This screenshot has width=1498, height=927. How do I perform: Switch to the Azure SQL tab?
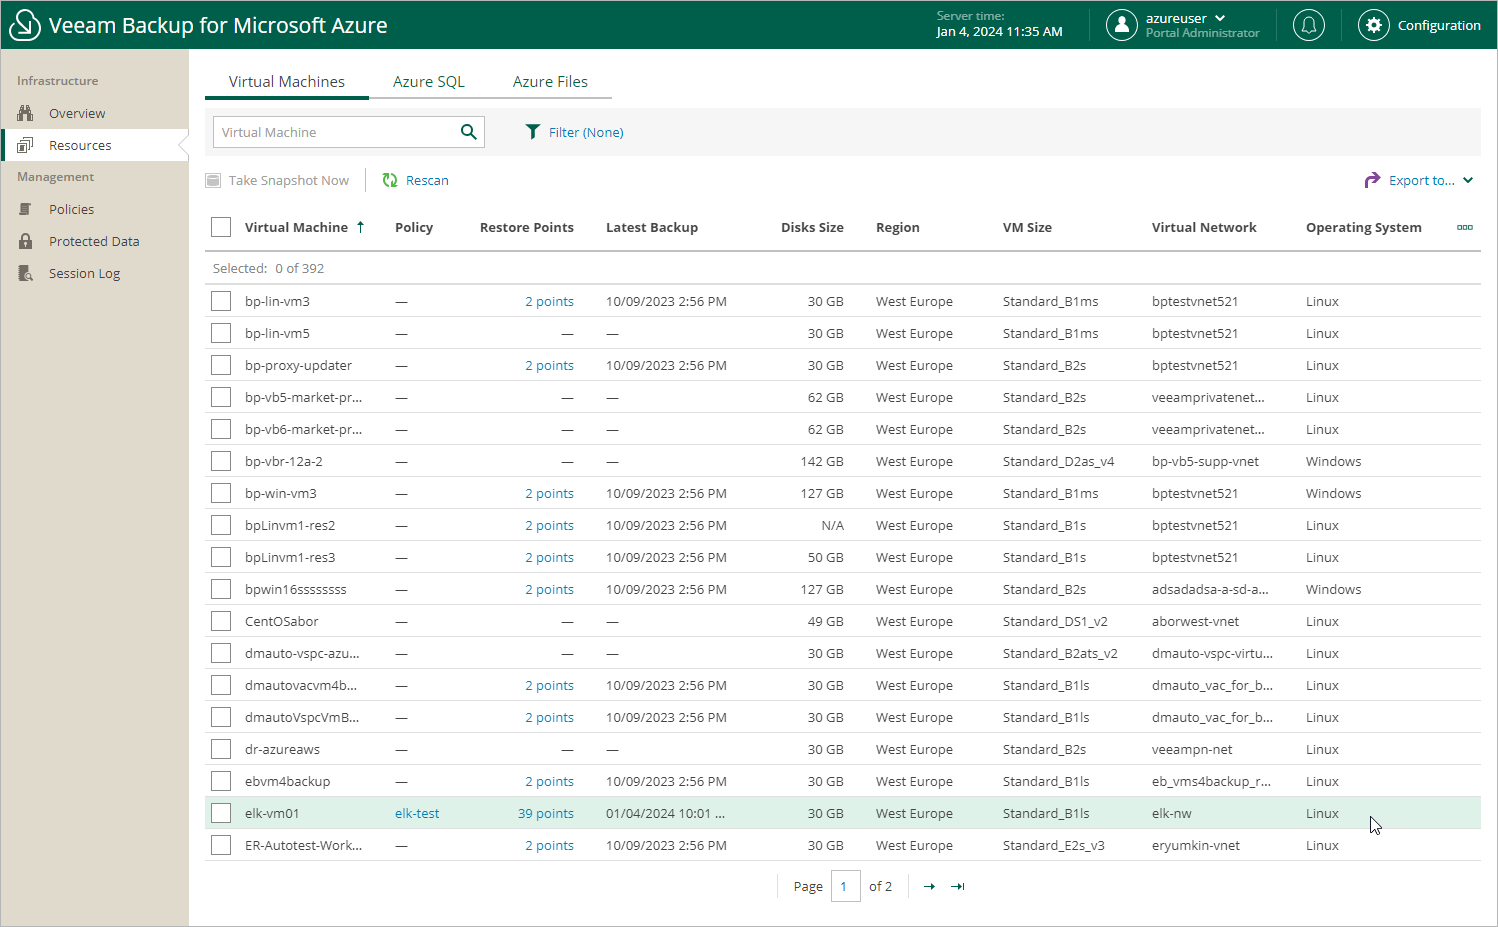(x=429, y=82)
